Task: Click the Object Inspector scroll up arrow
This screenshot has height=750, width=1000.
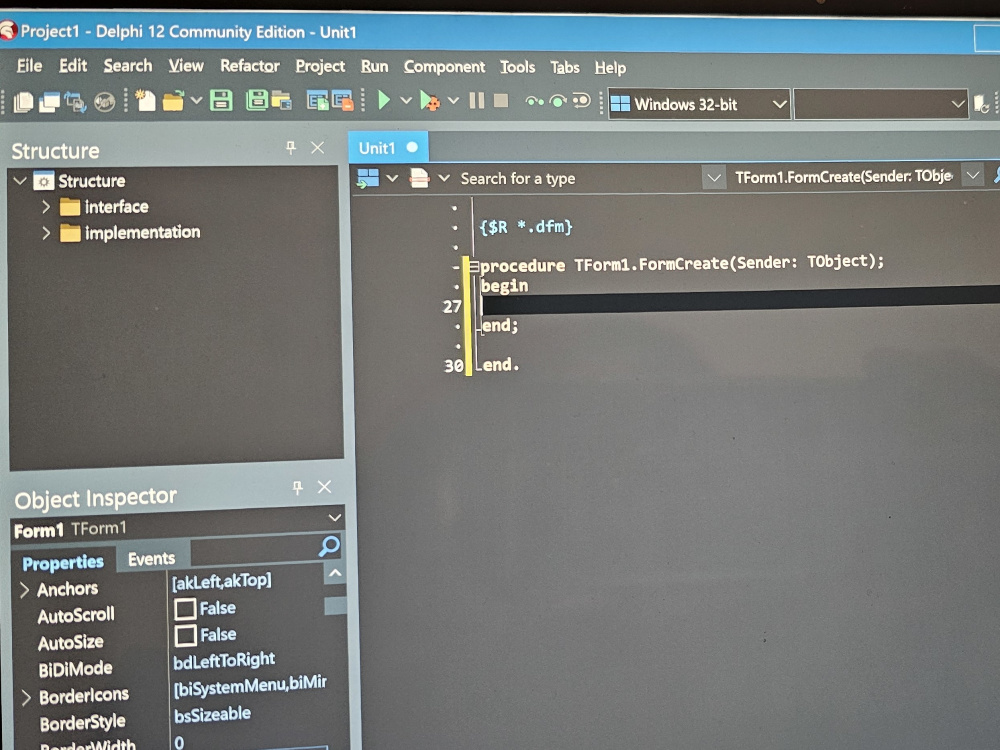Action: pyautogui.click(x=335, y=573)
